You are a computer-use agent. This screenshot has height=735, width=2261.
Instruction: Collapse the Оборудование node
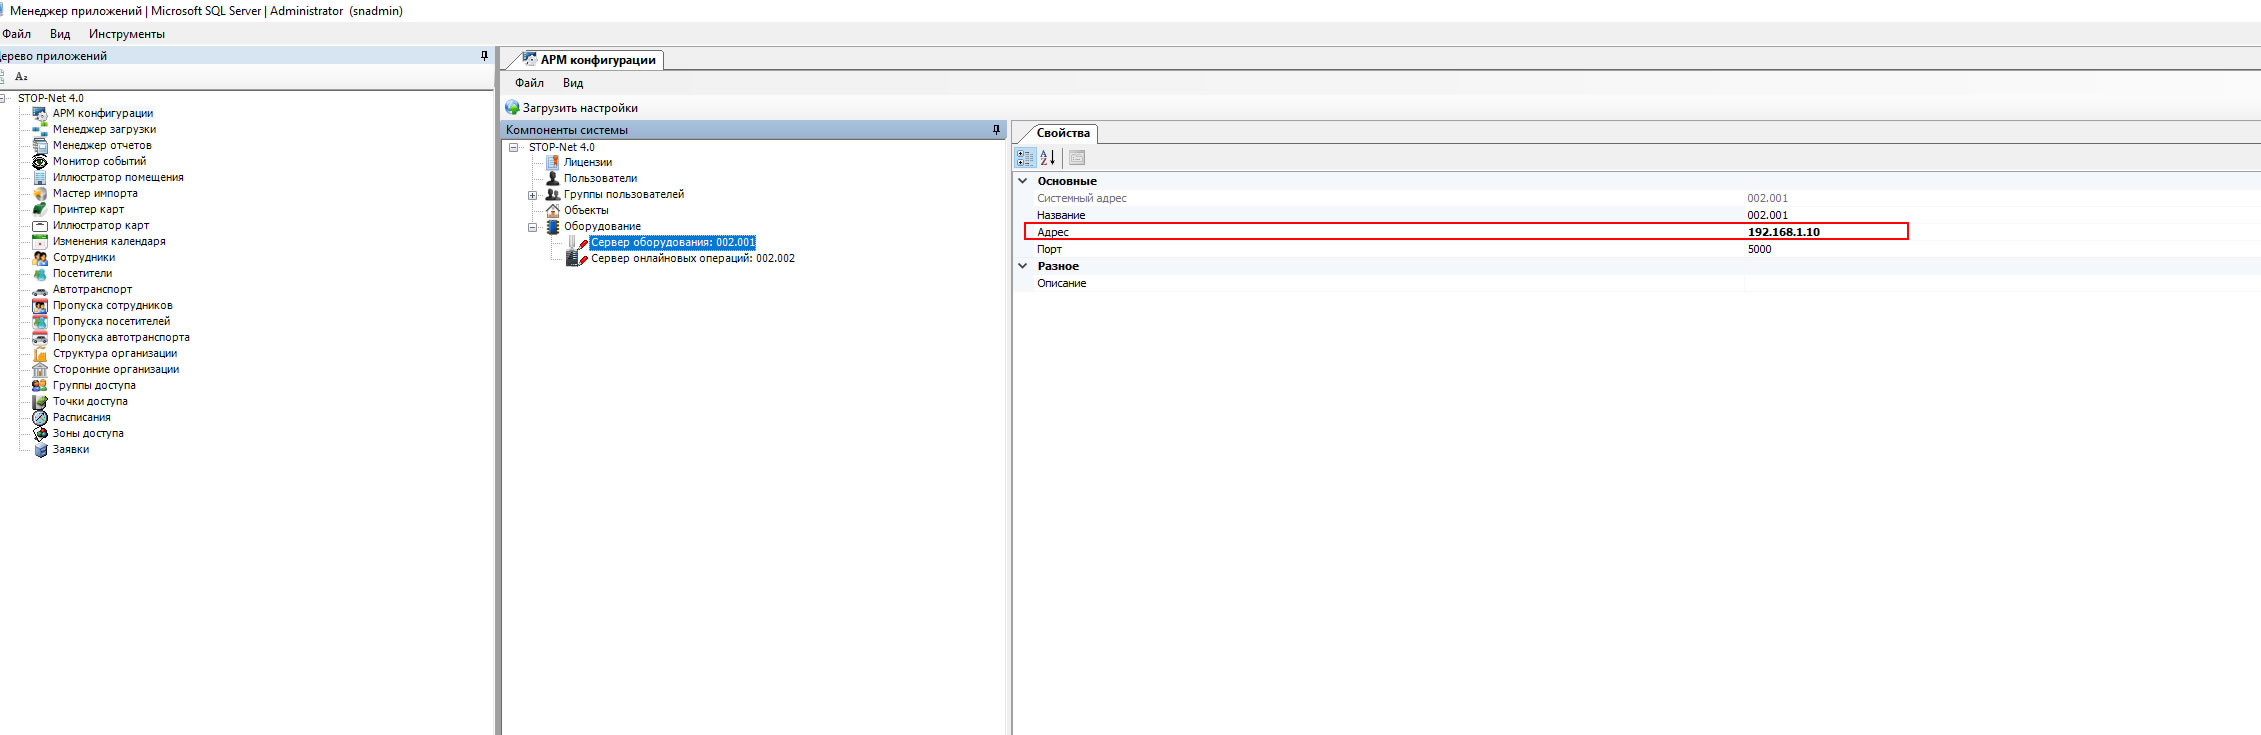[533, 227]
